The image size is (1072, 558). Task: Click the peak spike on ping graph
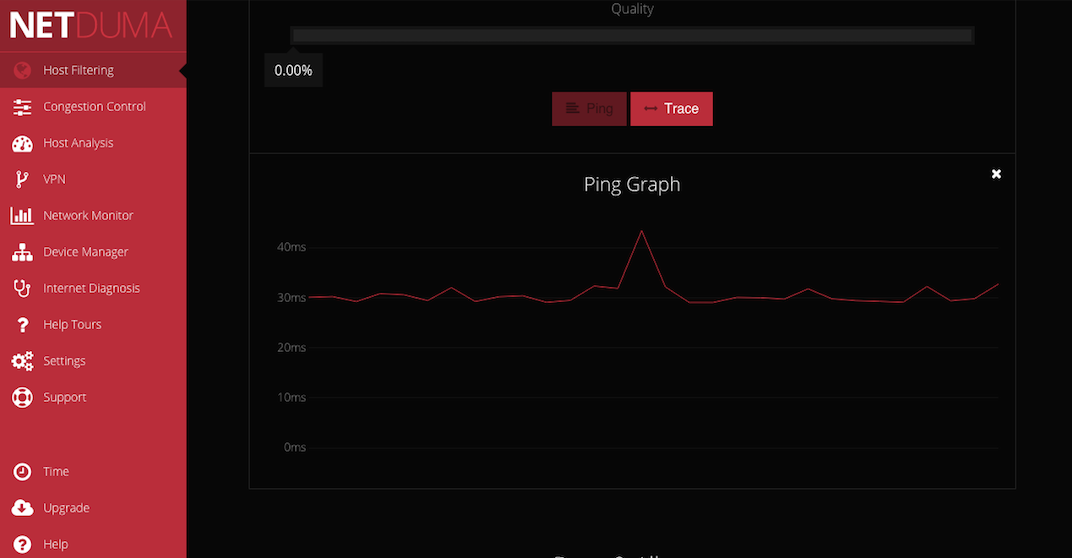tap(641, 232)
